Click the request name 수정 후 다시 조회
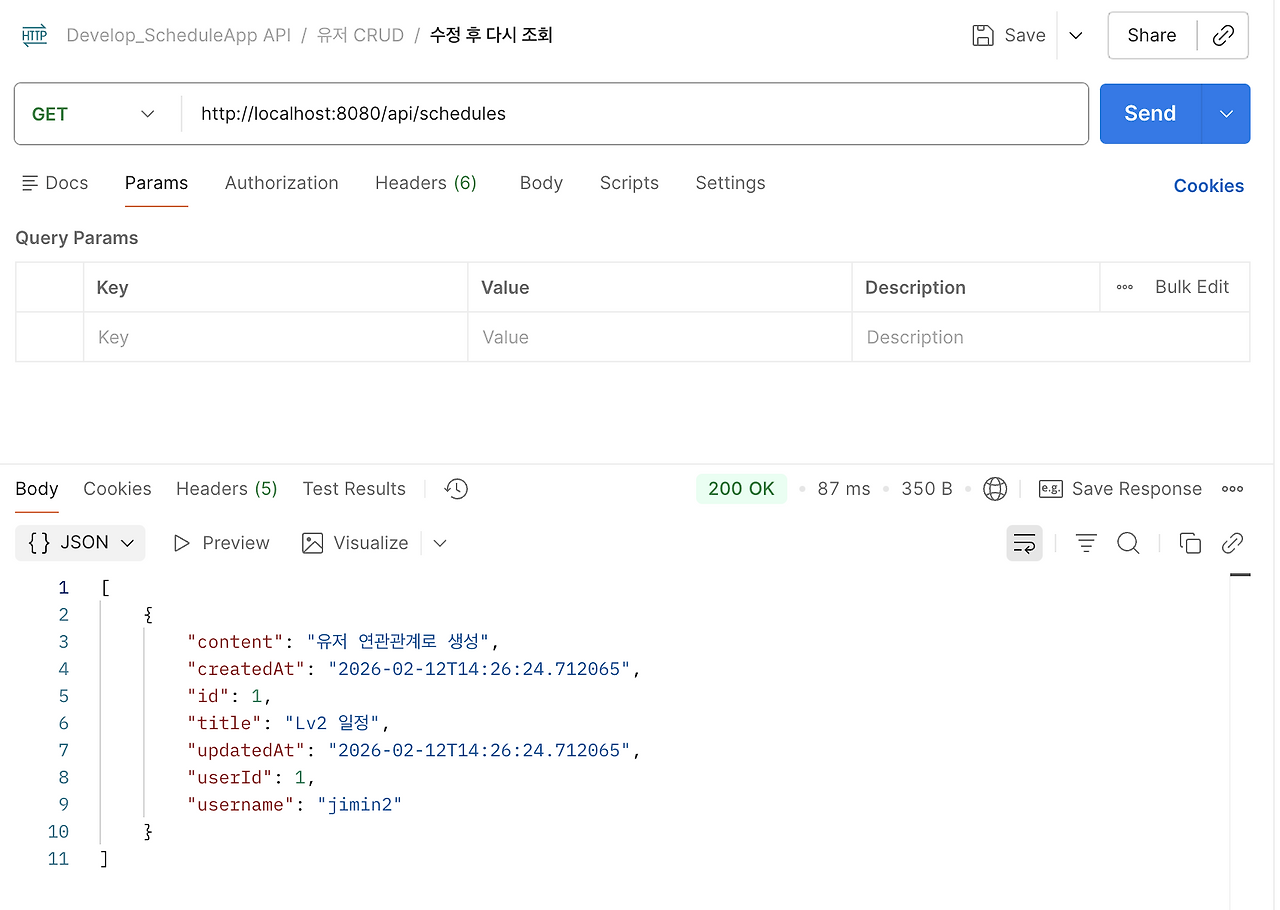The height and width of the screenshot is (910, 1280). point(491,36)
